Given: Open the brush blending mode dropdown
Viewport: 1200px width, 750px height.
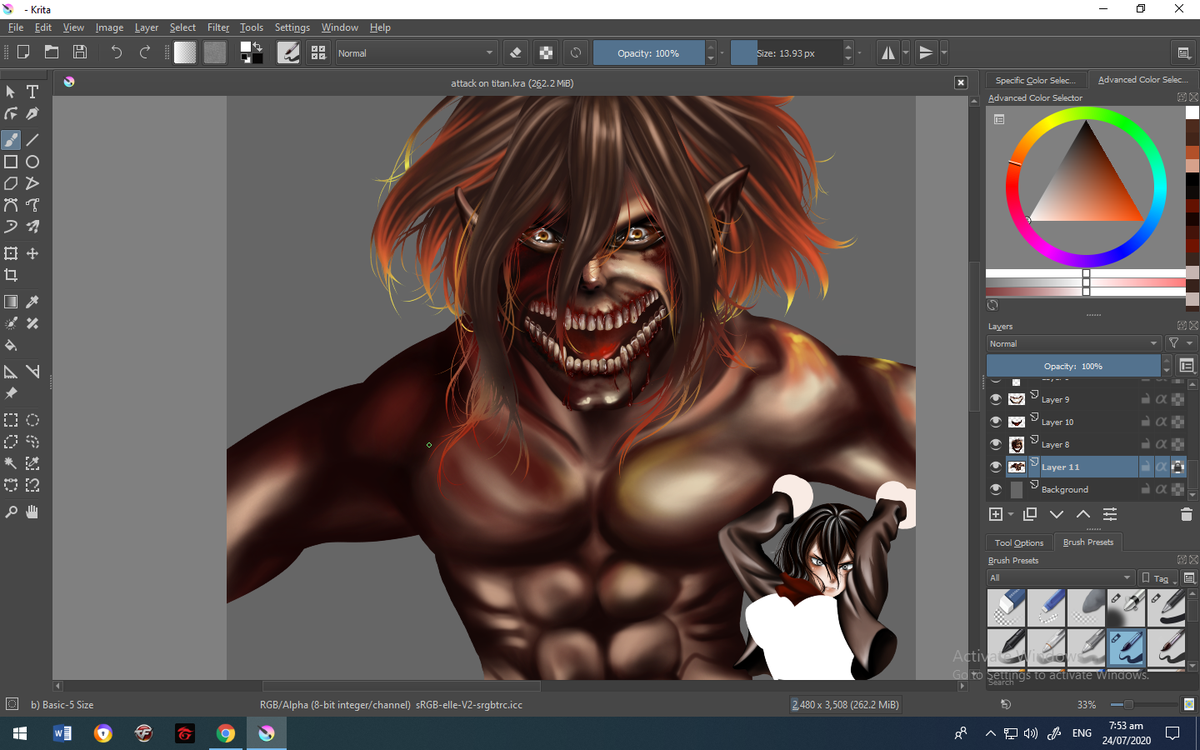Looking at the screenshot, I should [x=416, y=52].
